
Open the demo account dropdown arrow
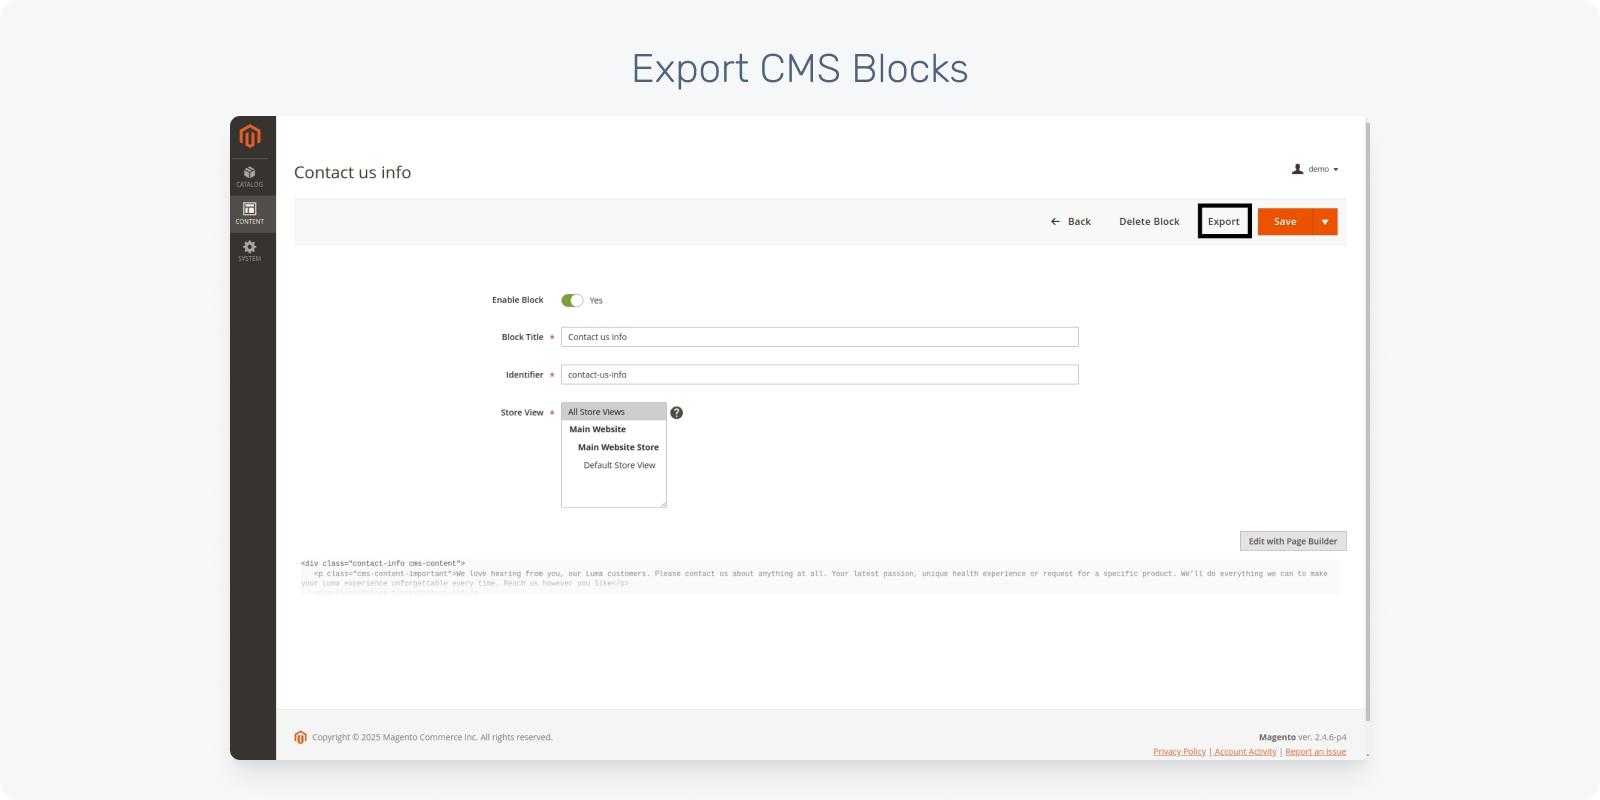[1336, 170]
